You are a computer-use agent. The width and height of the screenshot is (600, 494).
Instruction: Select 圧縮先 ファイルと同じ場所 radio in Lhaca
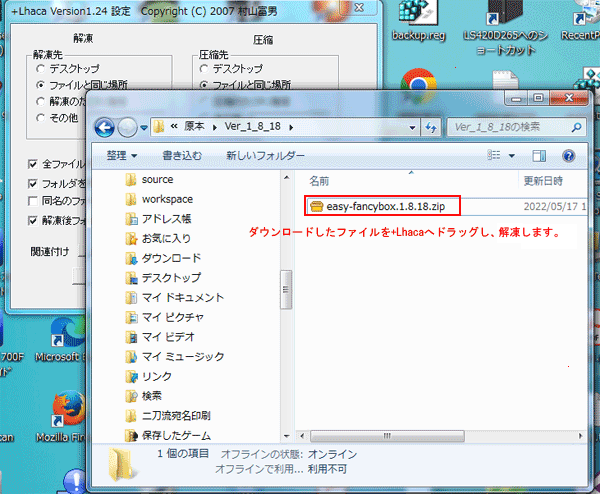click(204, 85)
